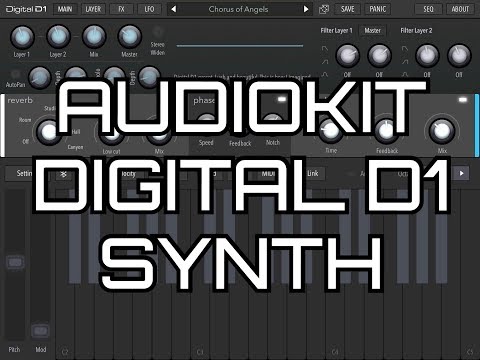The image size is (480, 360).
Task: Hit the PANIC button
Action: click(x=378, y=9)
